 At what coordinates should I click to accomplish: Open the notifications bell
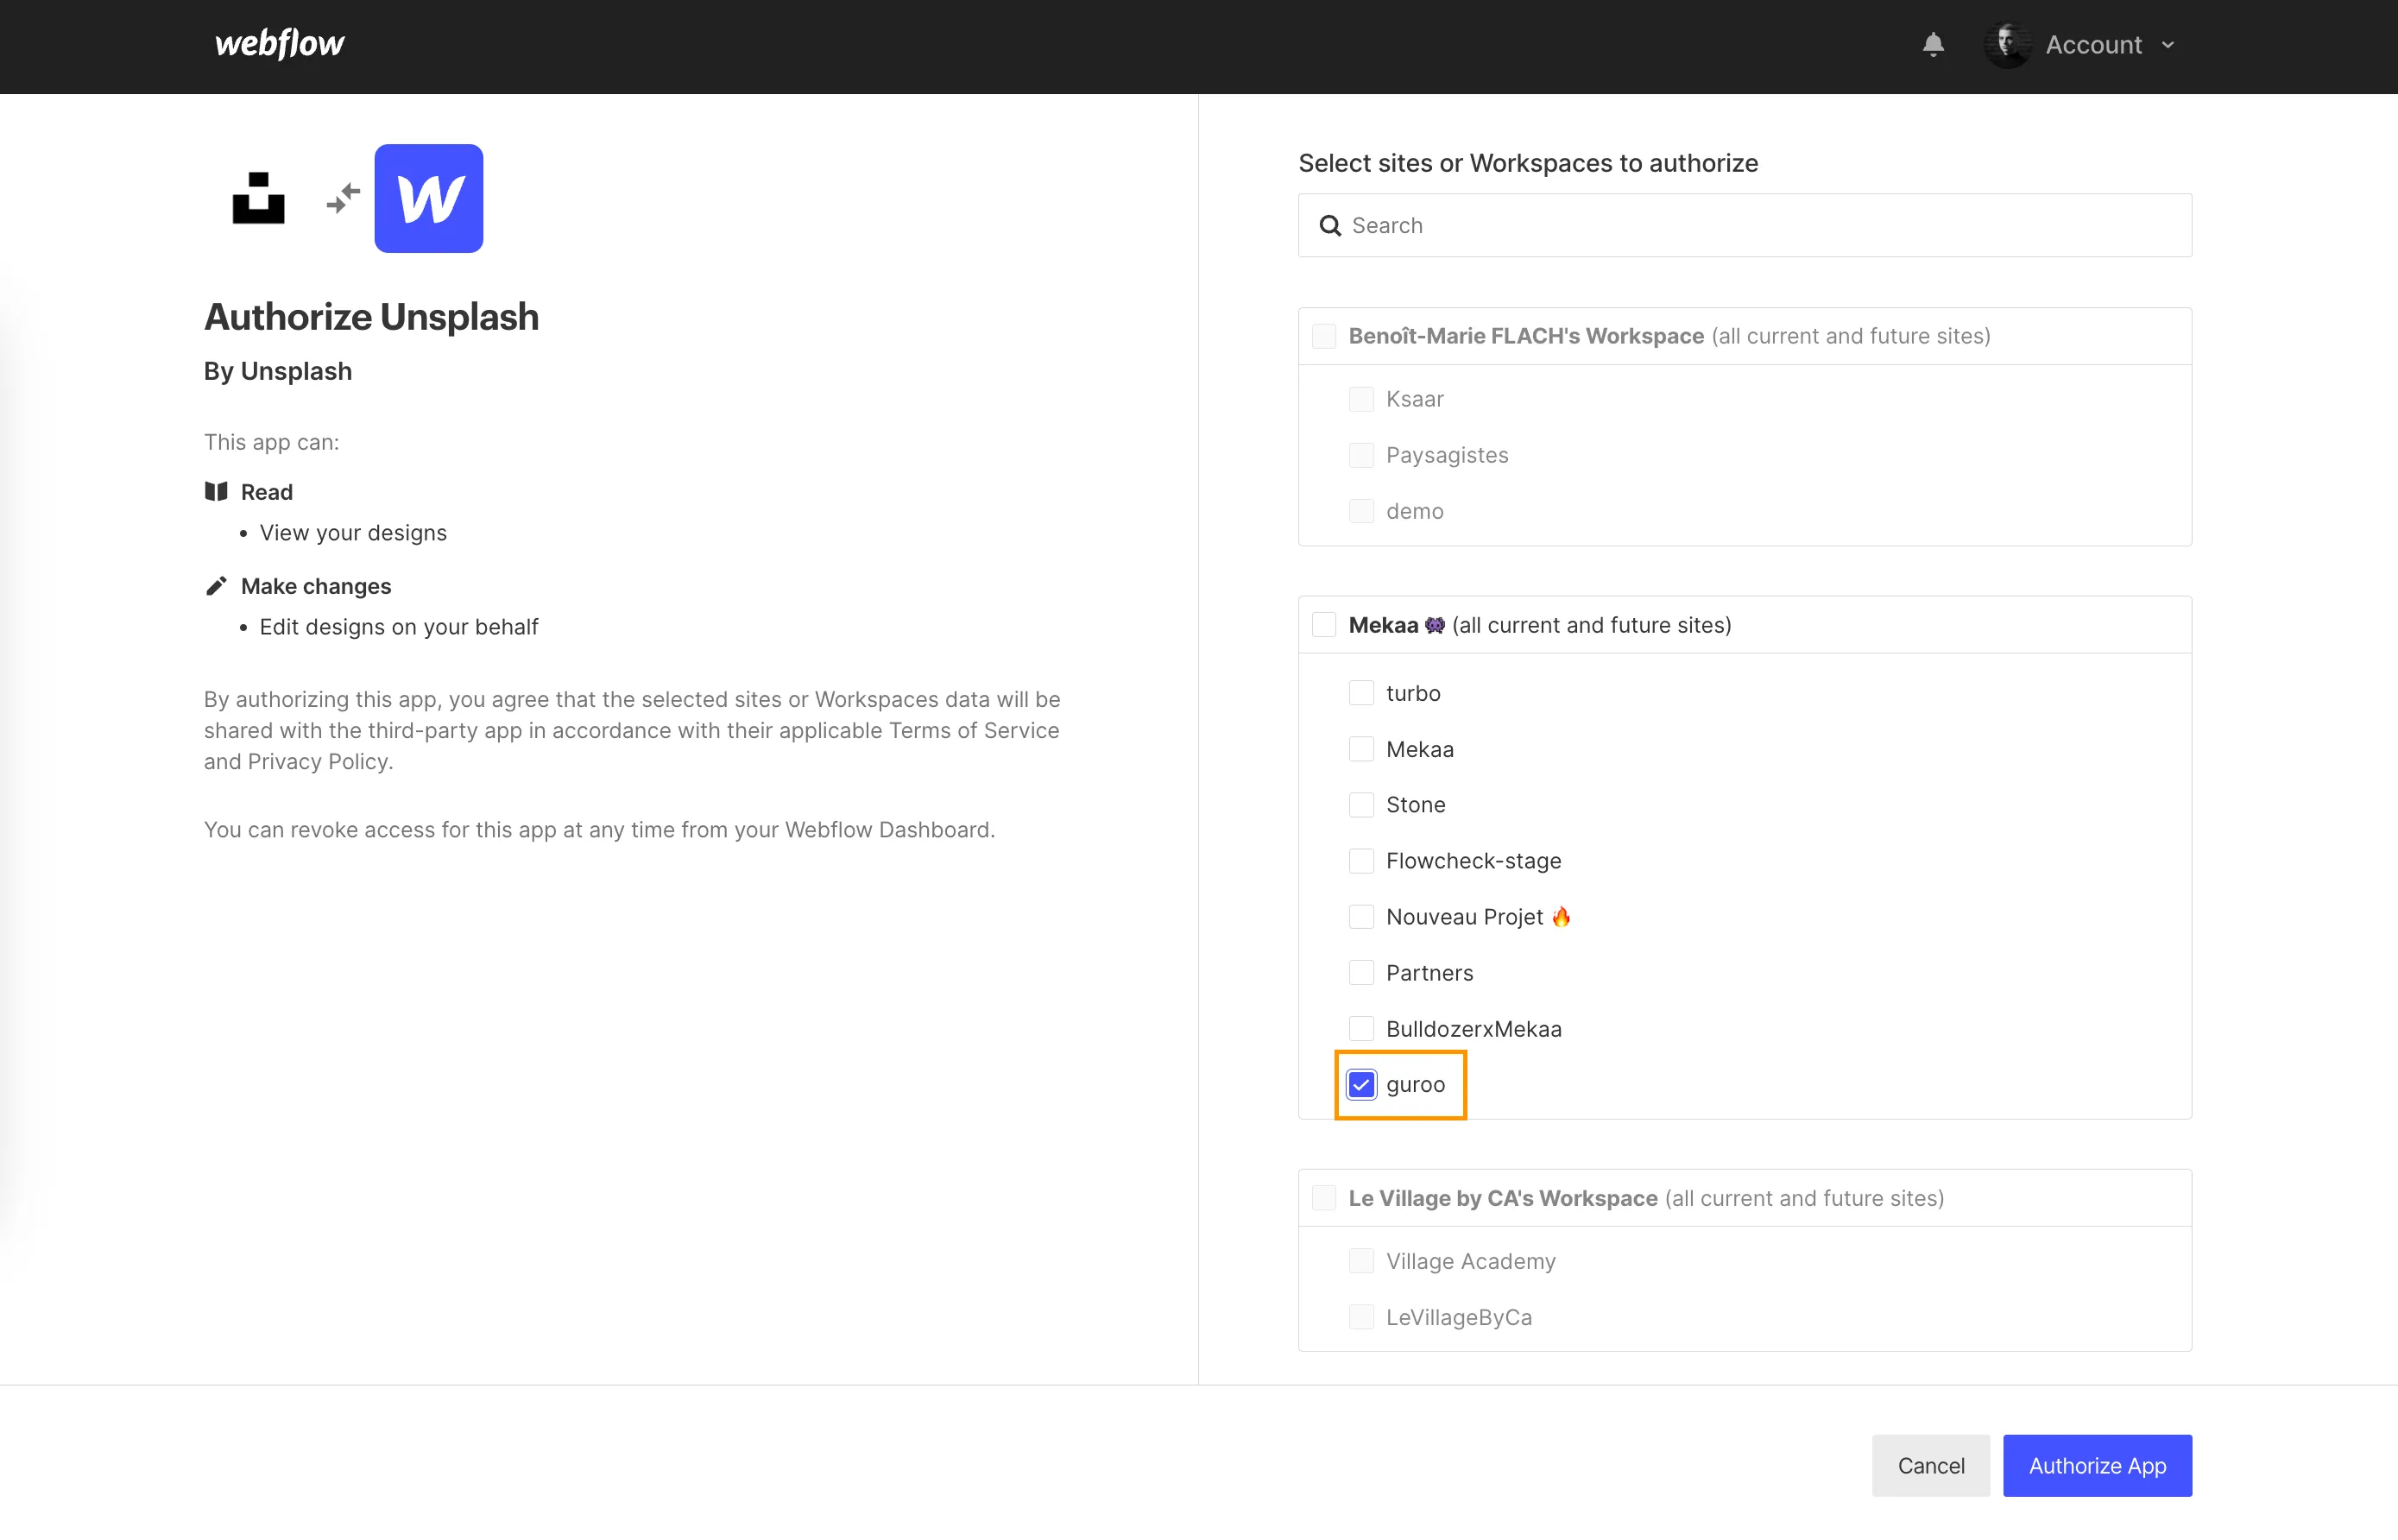pyautogui.click(x=1933, y=45)
